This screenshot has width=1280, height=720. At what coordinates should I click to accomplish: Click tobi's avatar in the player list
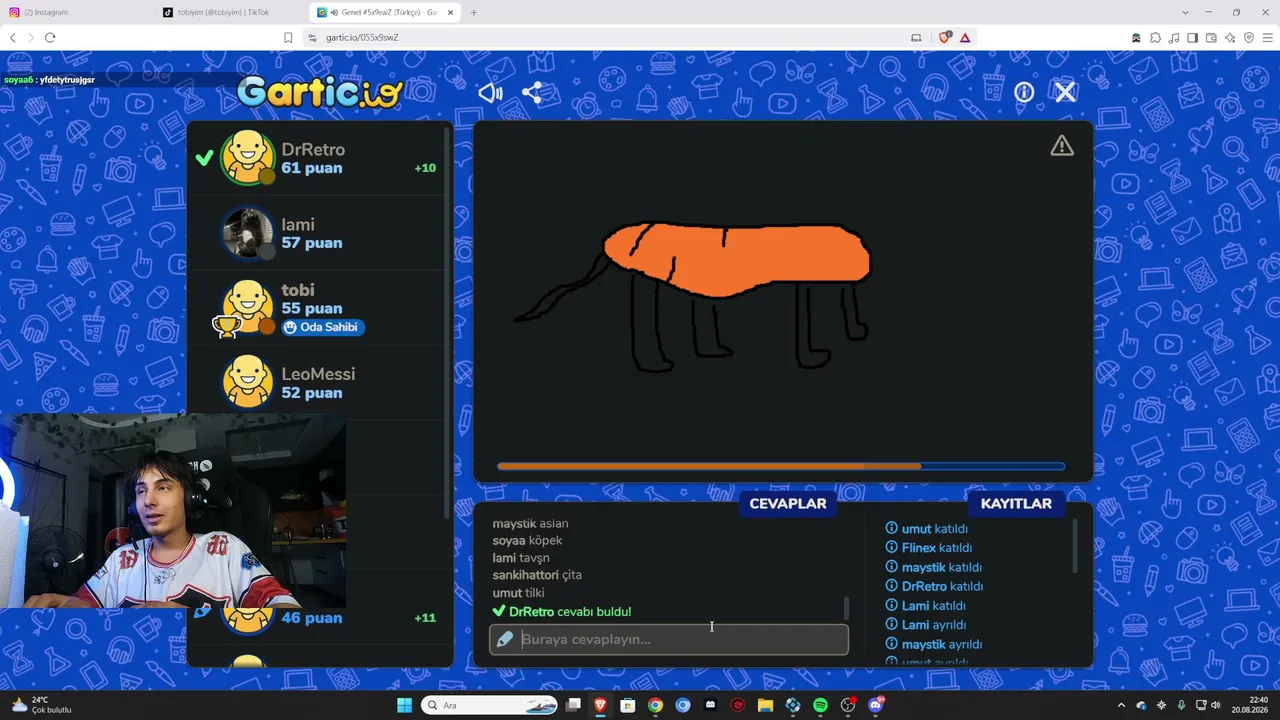247,308
